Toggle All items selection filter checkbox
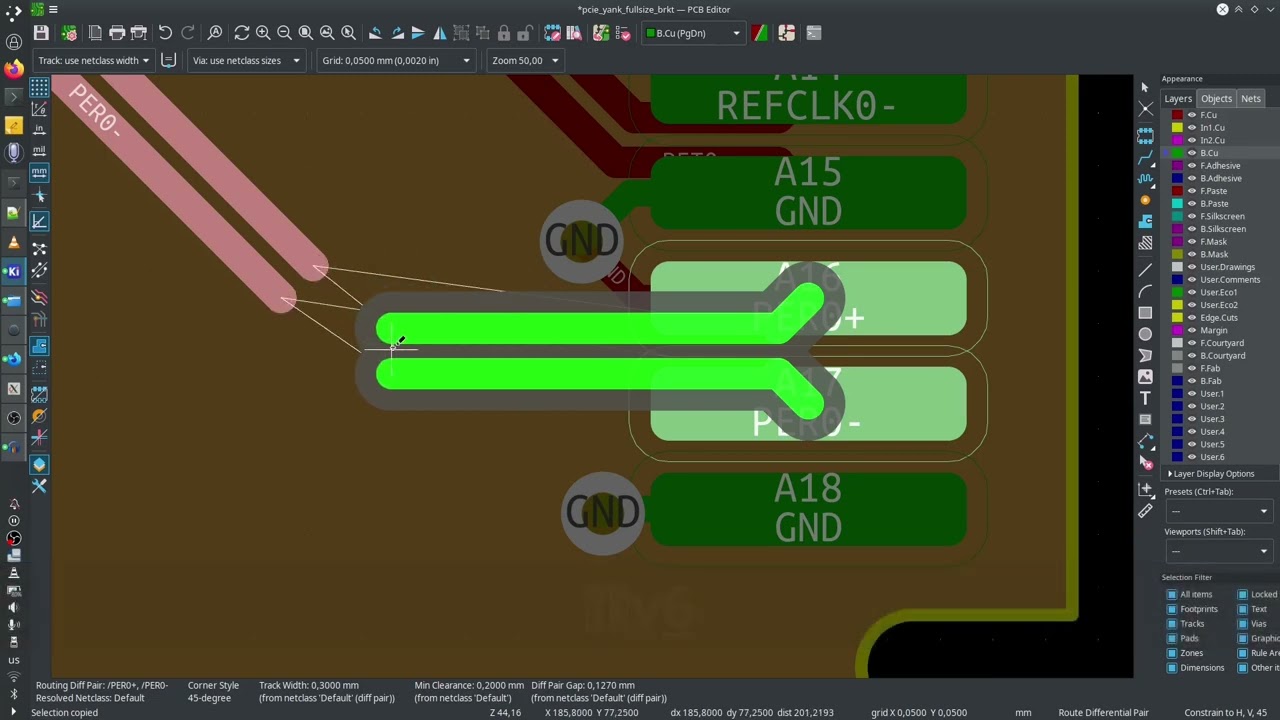The height and width of the screenshot is (720, 1280). 1172,594
